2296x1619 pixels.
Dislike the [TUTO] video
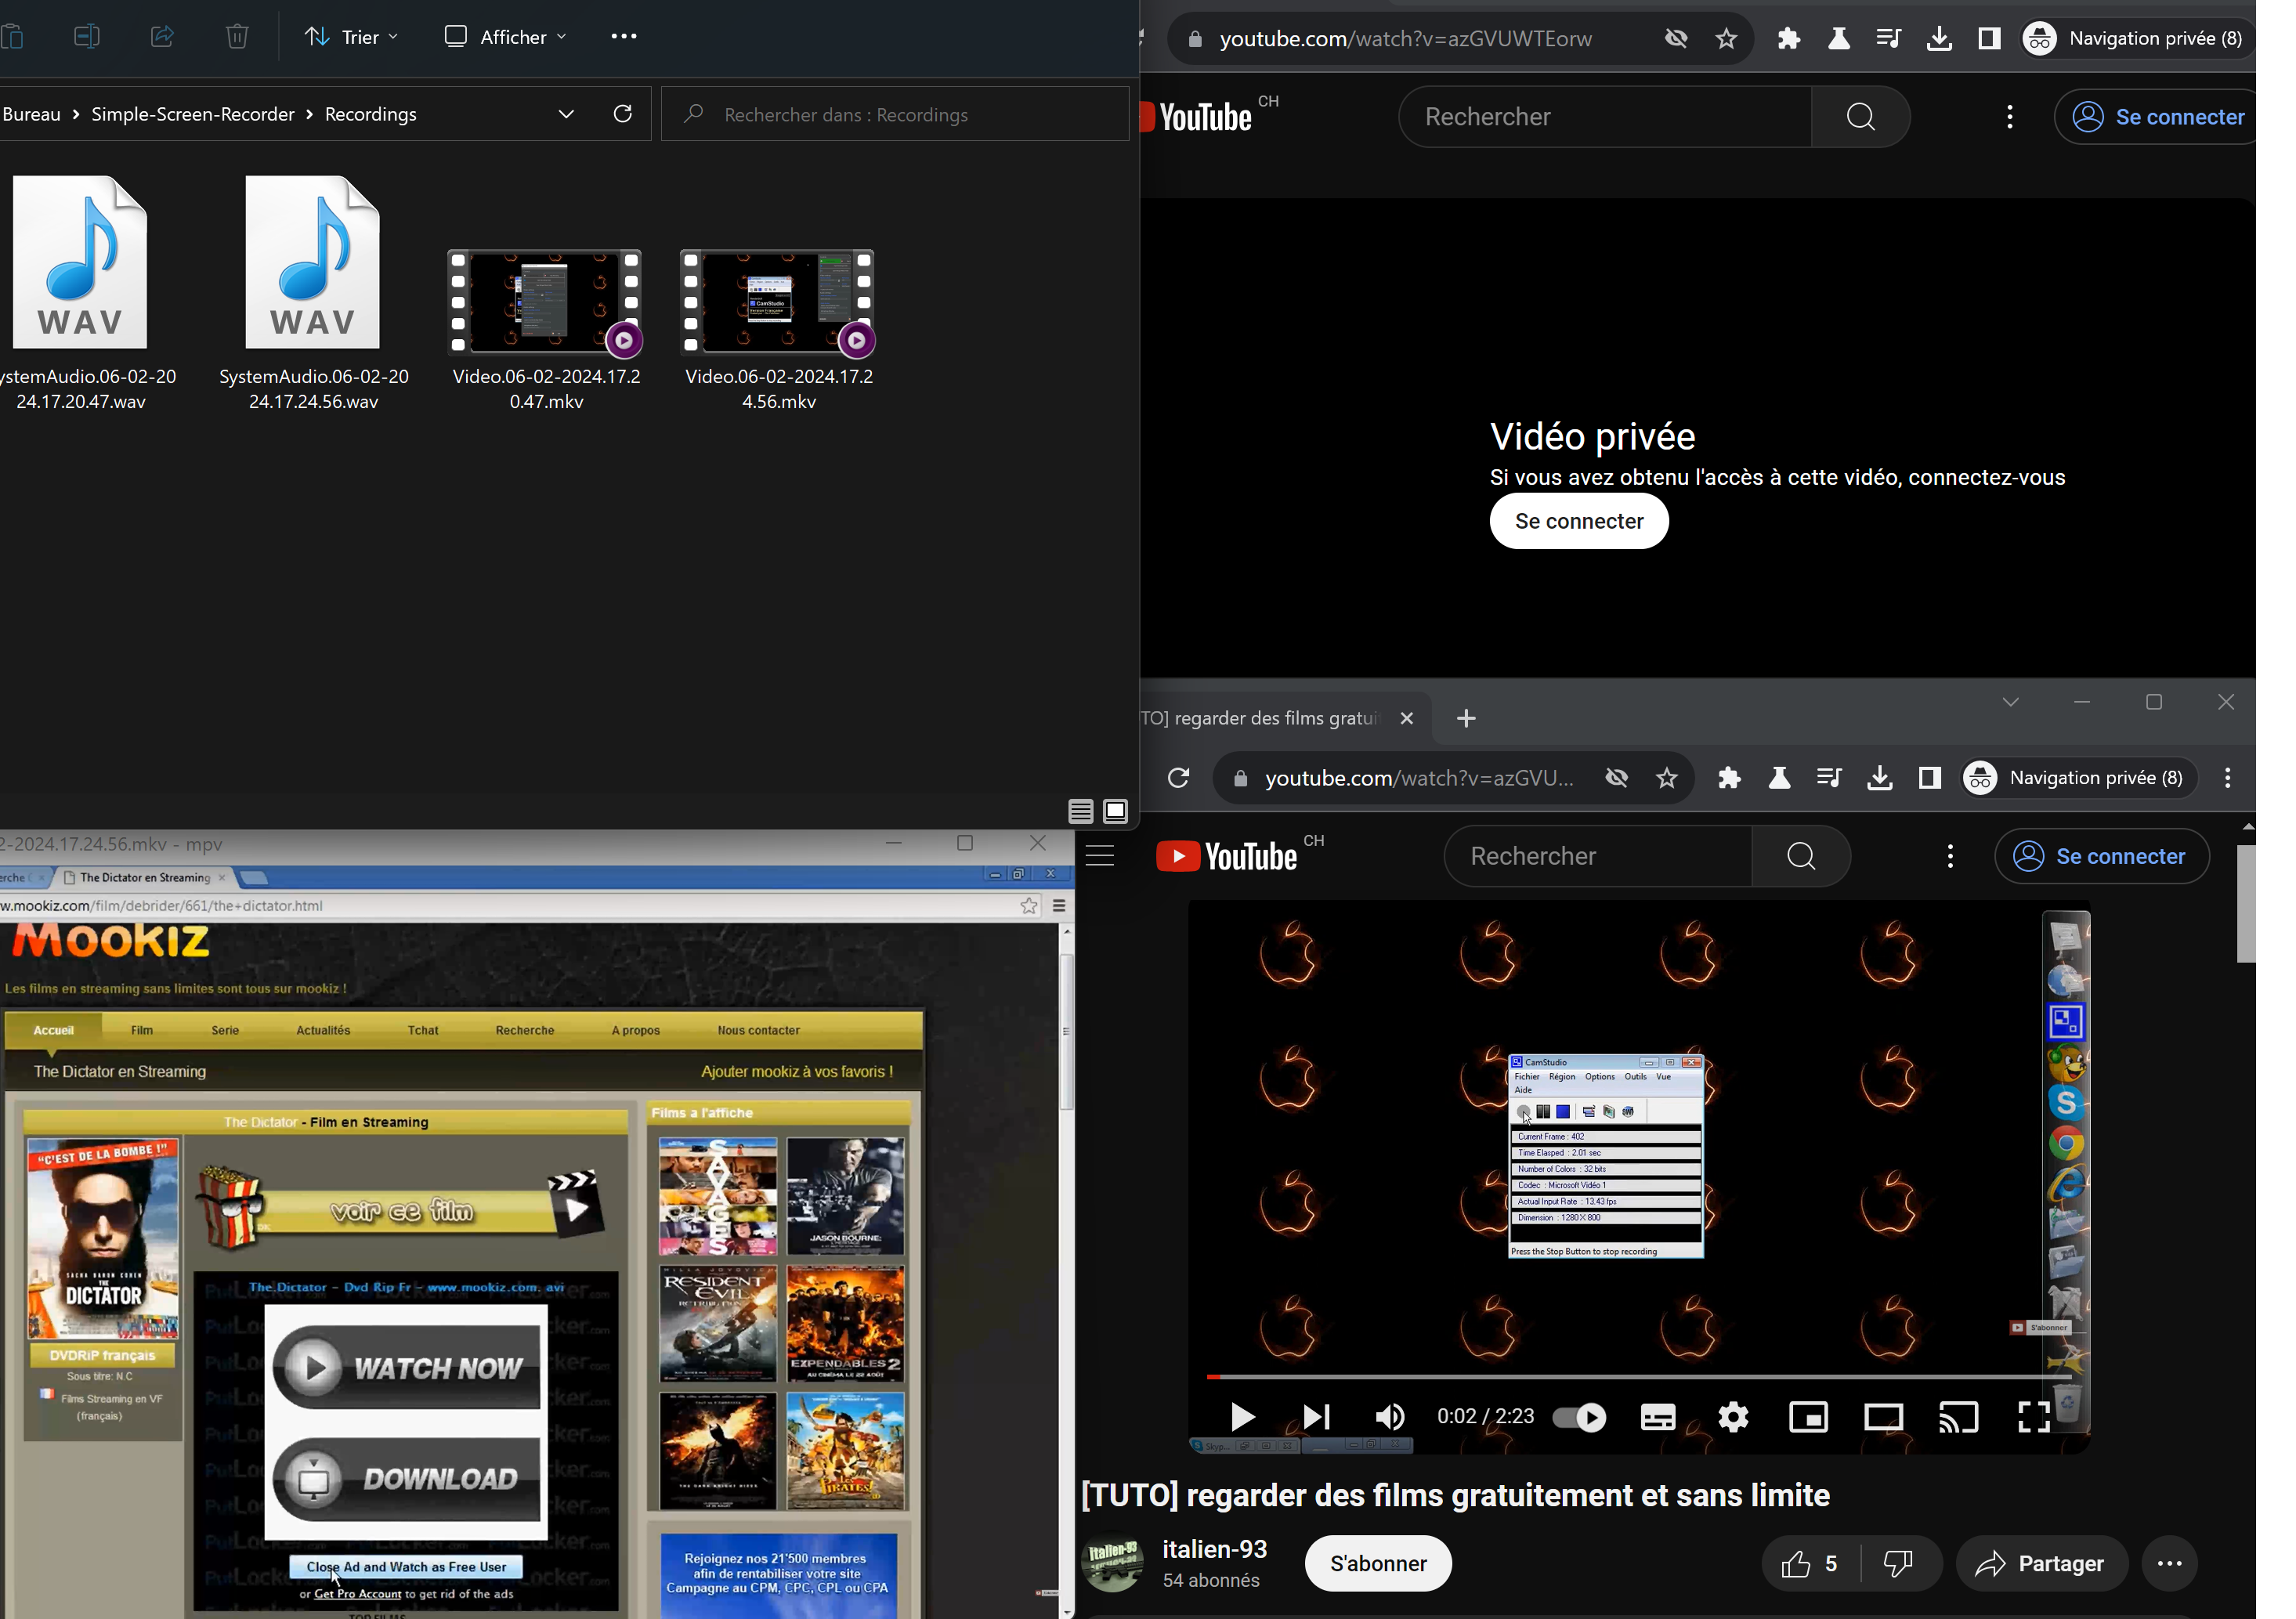point(1898,1564)
